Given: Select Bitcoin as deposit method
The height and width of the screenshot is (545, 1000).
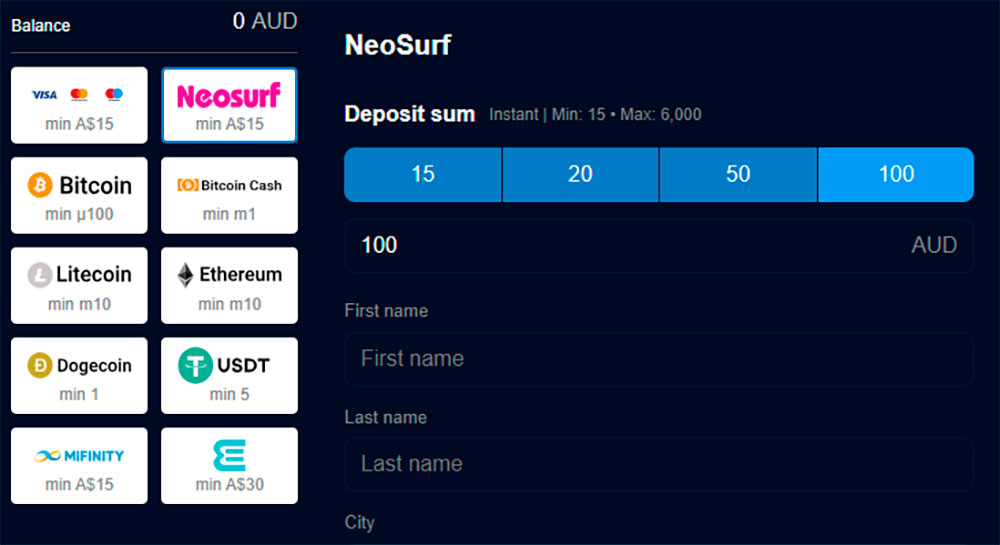Looking at the screenshot, I should [79, 195].
